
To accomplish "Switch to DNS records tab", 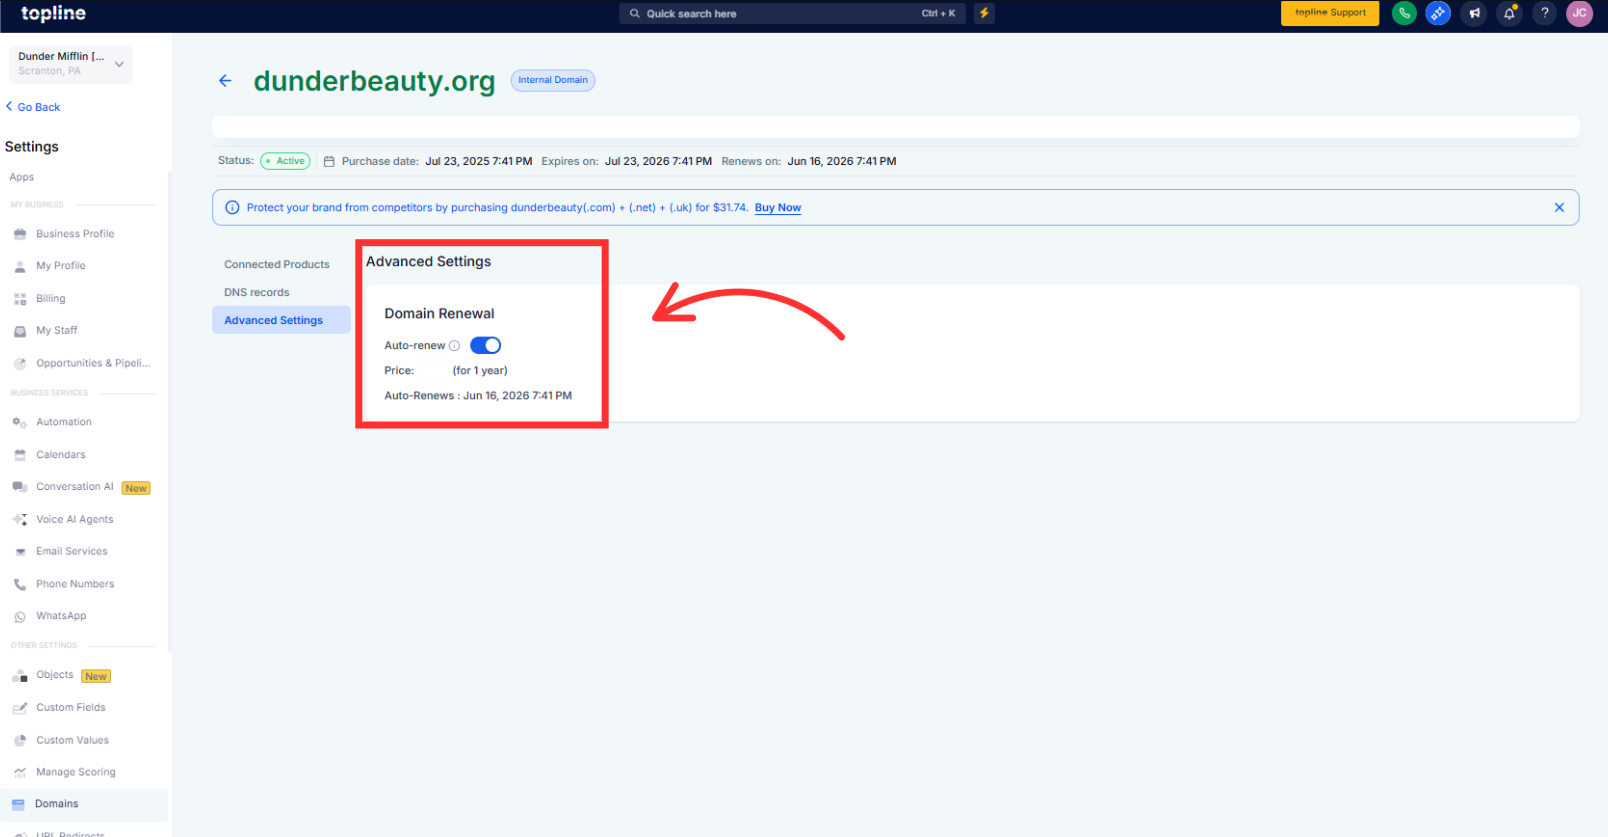I will tap(257, 293).
